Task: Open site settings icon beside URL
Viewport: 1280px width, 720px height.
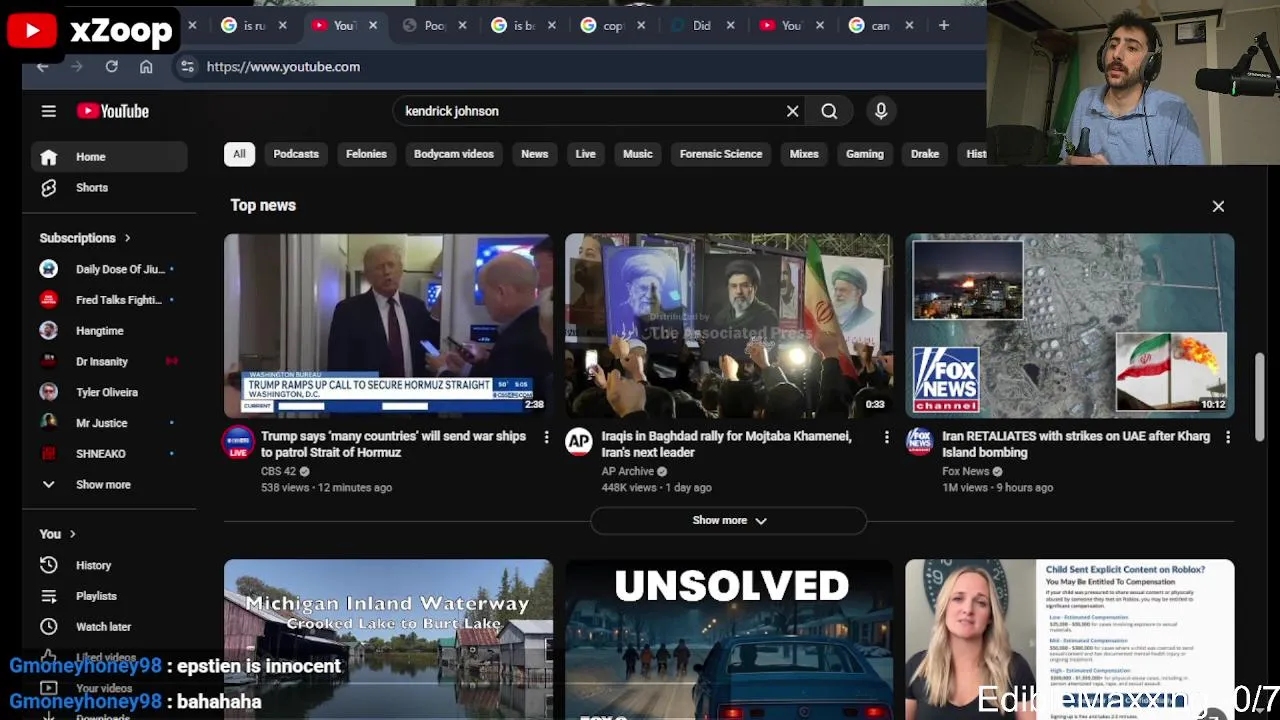Action: tap(187, 66)
